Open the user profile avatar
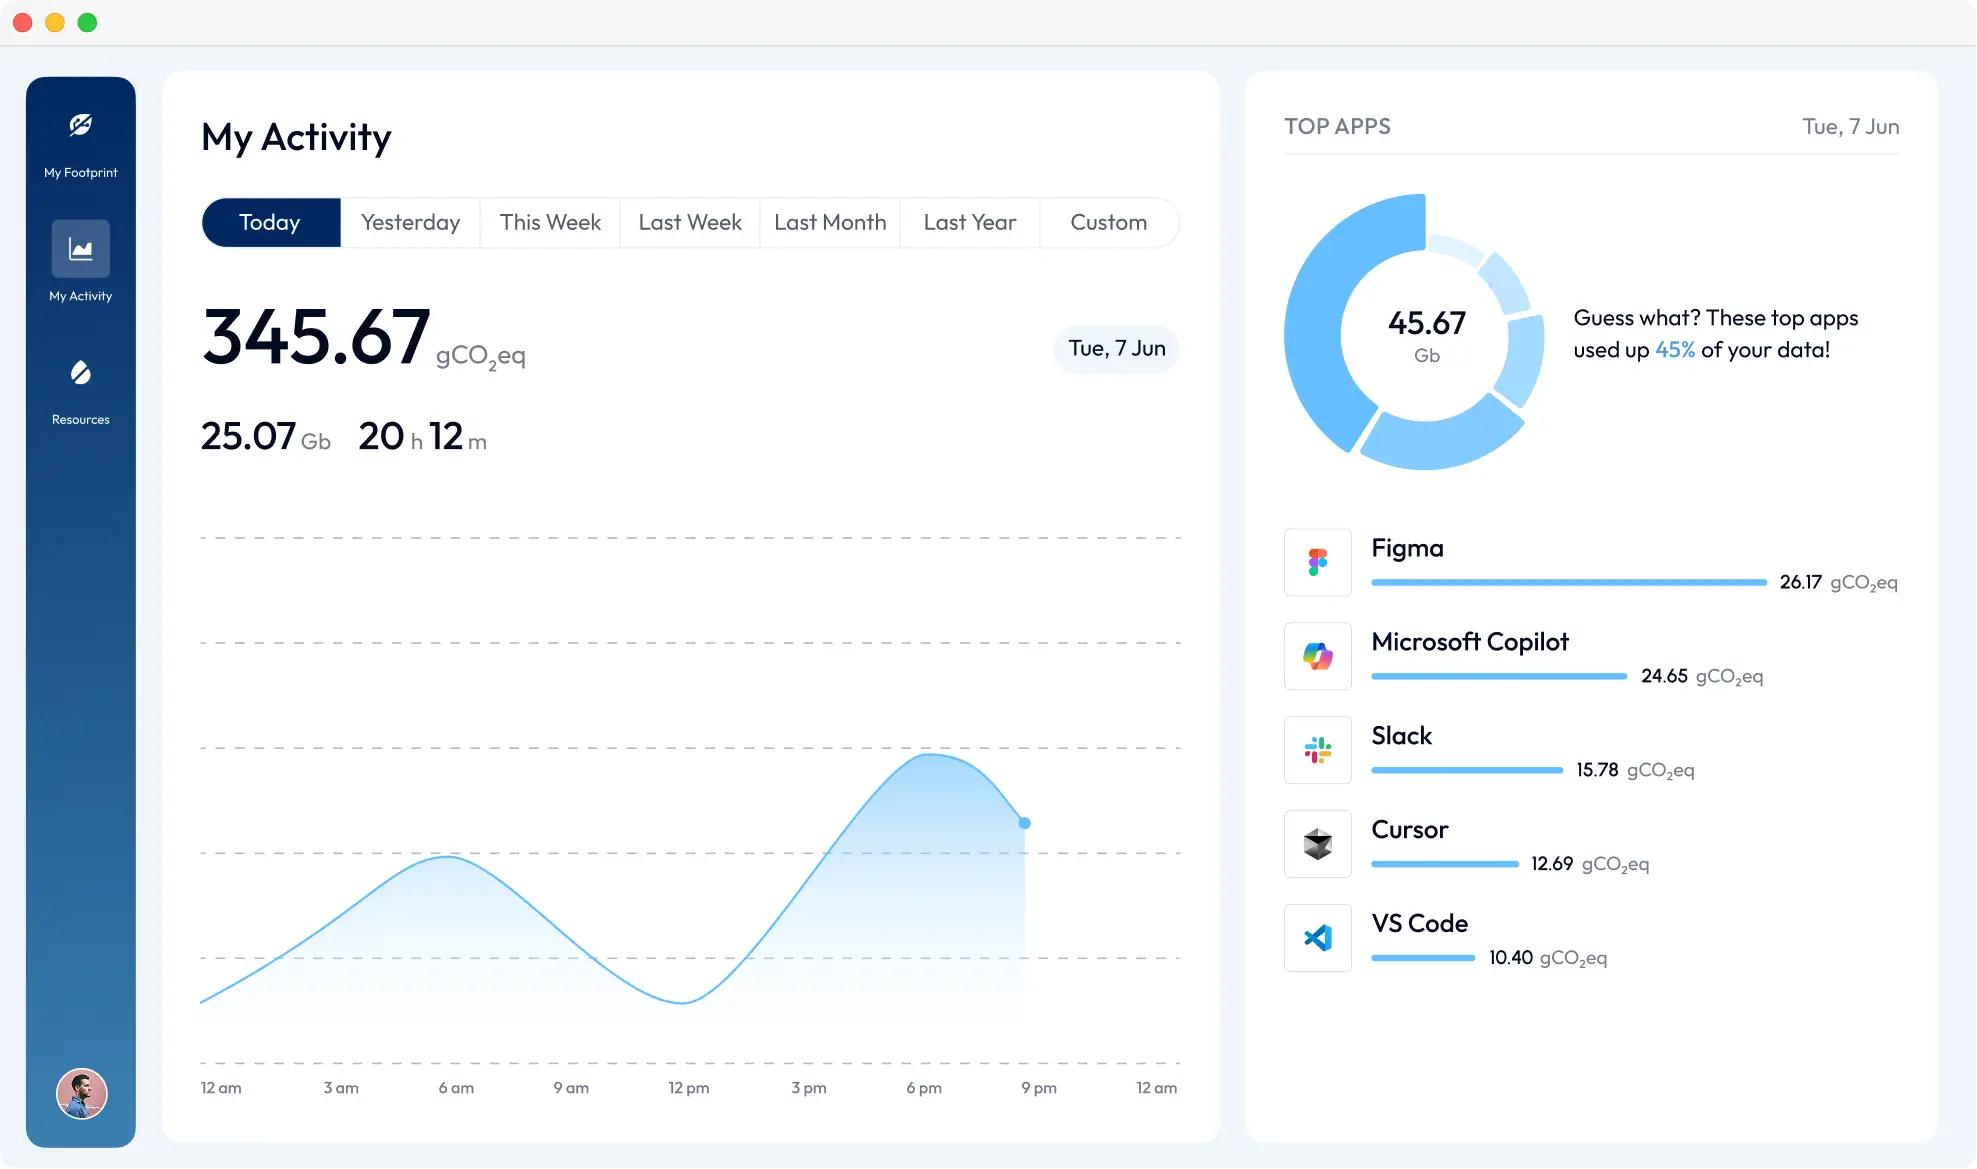Screen dimensions: 1977x1169 (80, 1094)
